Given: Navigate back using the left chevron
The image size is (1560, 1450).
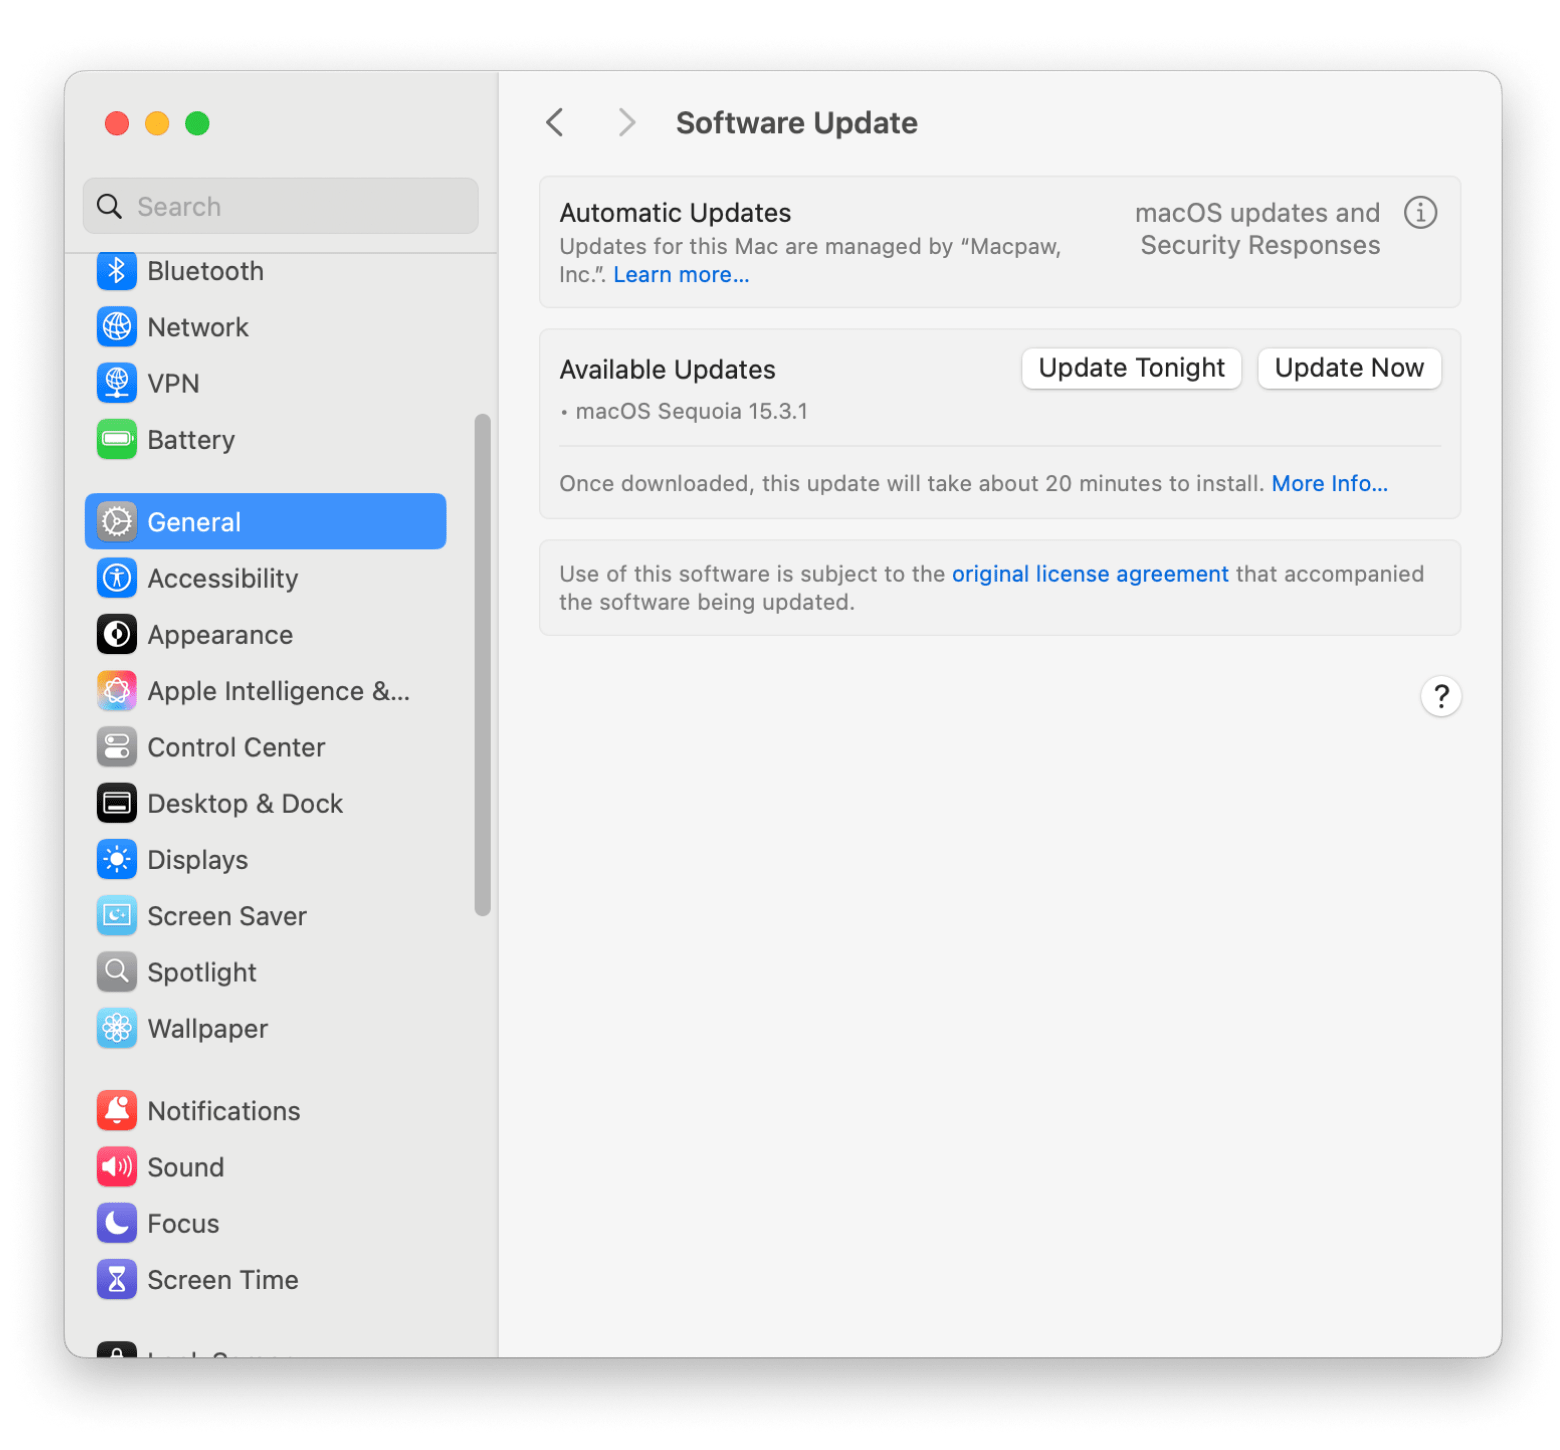Looking at the screenshot, I should (556, 122).
